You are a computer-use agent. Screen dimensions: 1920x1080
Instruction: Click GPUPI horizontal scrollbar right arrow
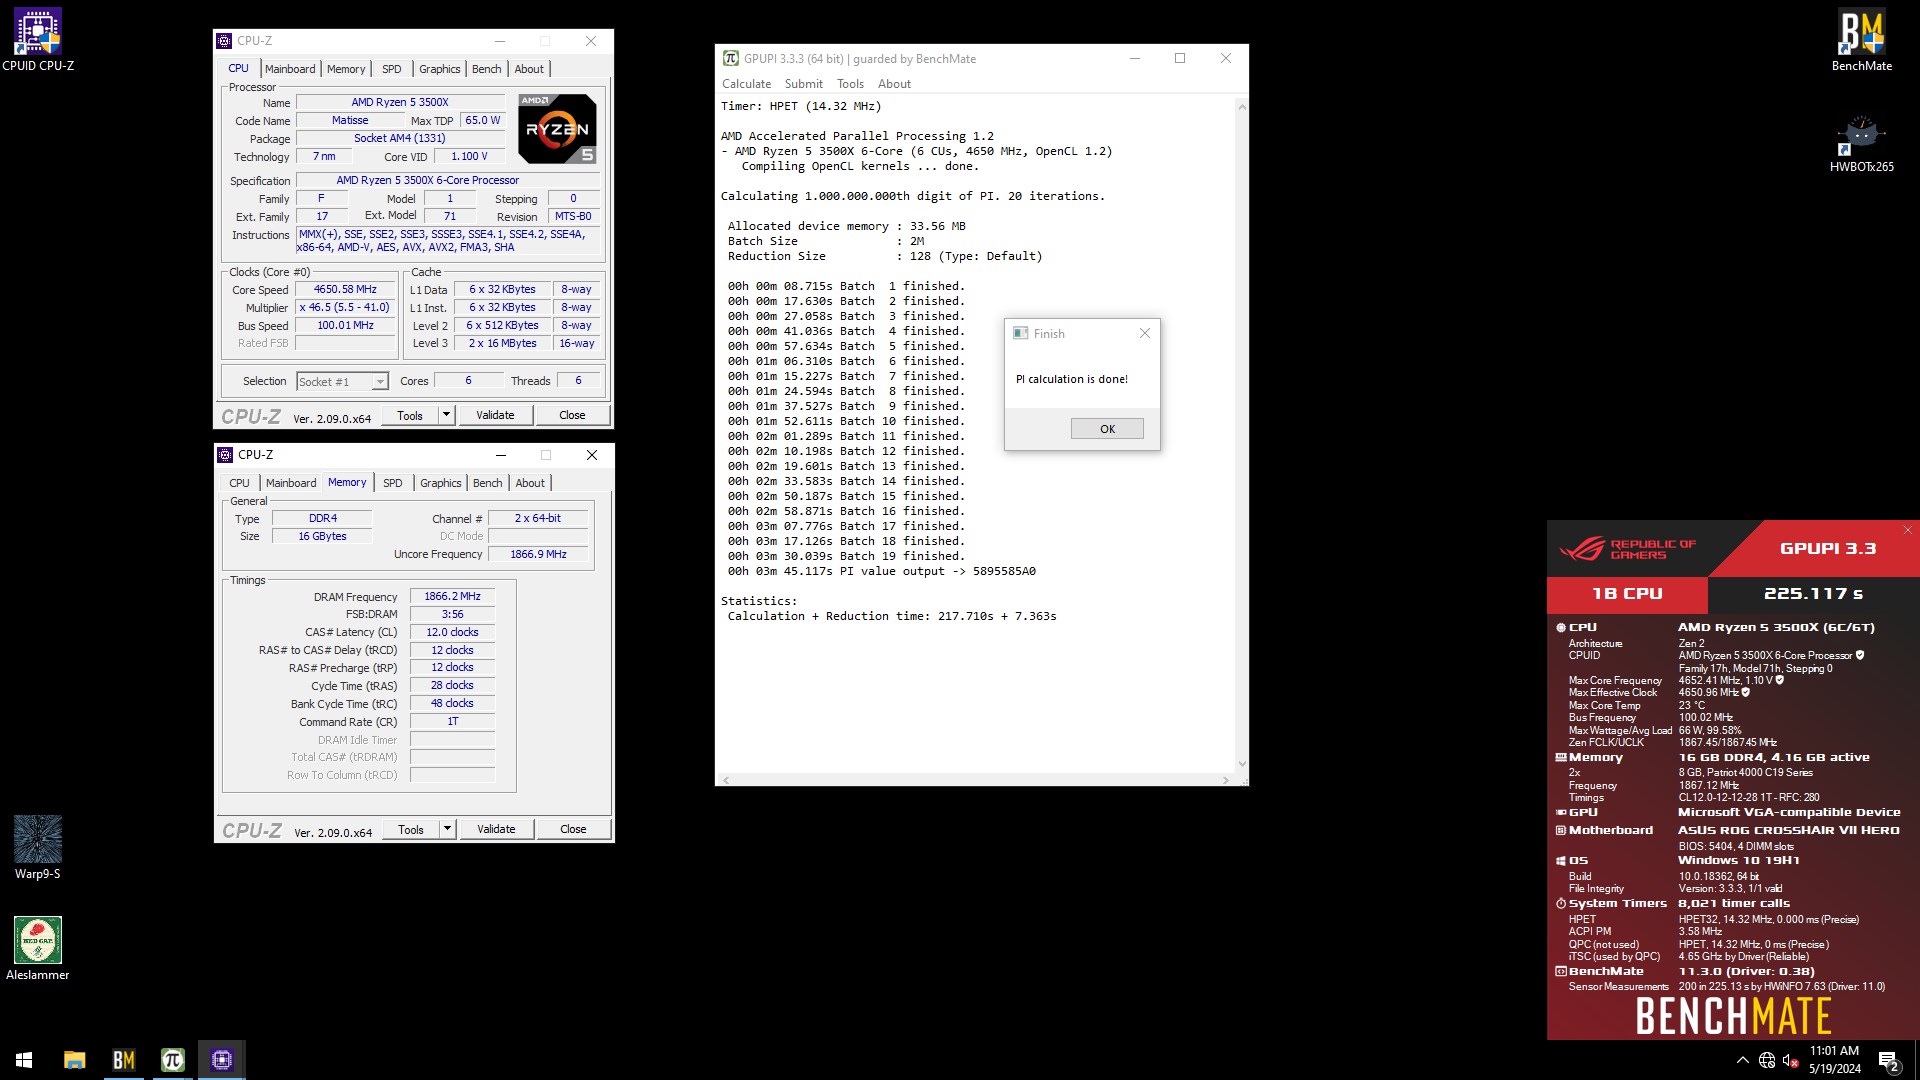coord(1226,780)
